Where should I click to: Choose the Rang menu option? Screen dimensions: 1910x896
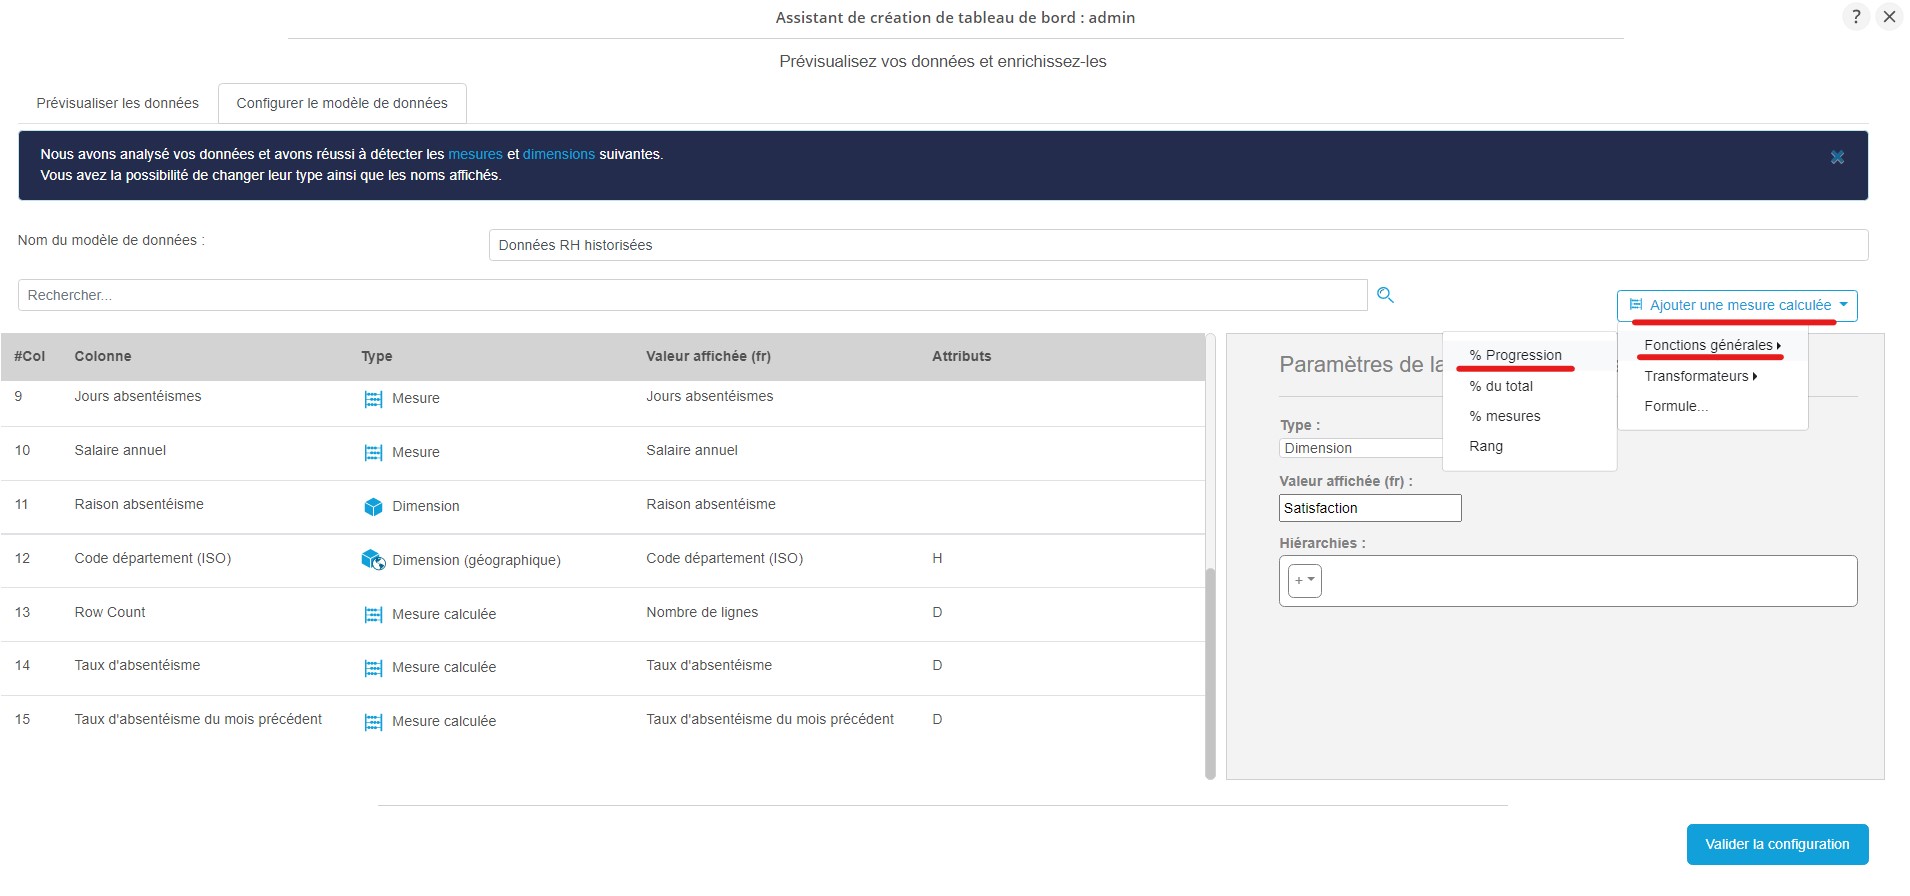click(x=1486, y=447)
